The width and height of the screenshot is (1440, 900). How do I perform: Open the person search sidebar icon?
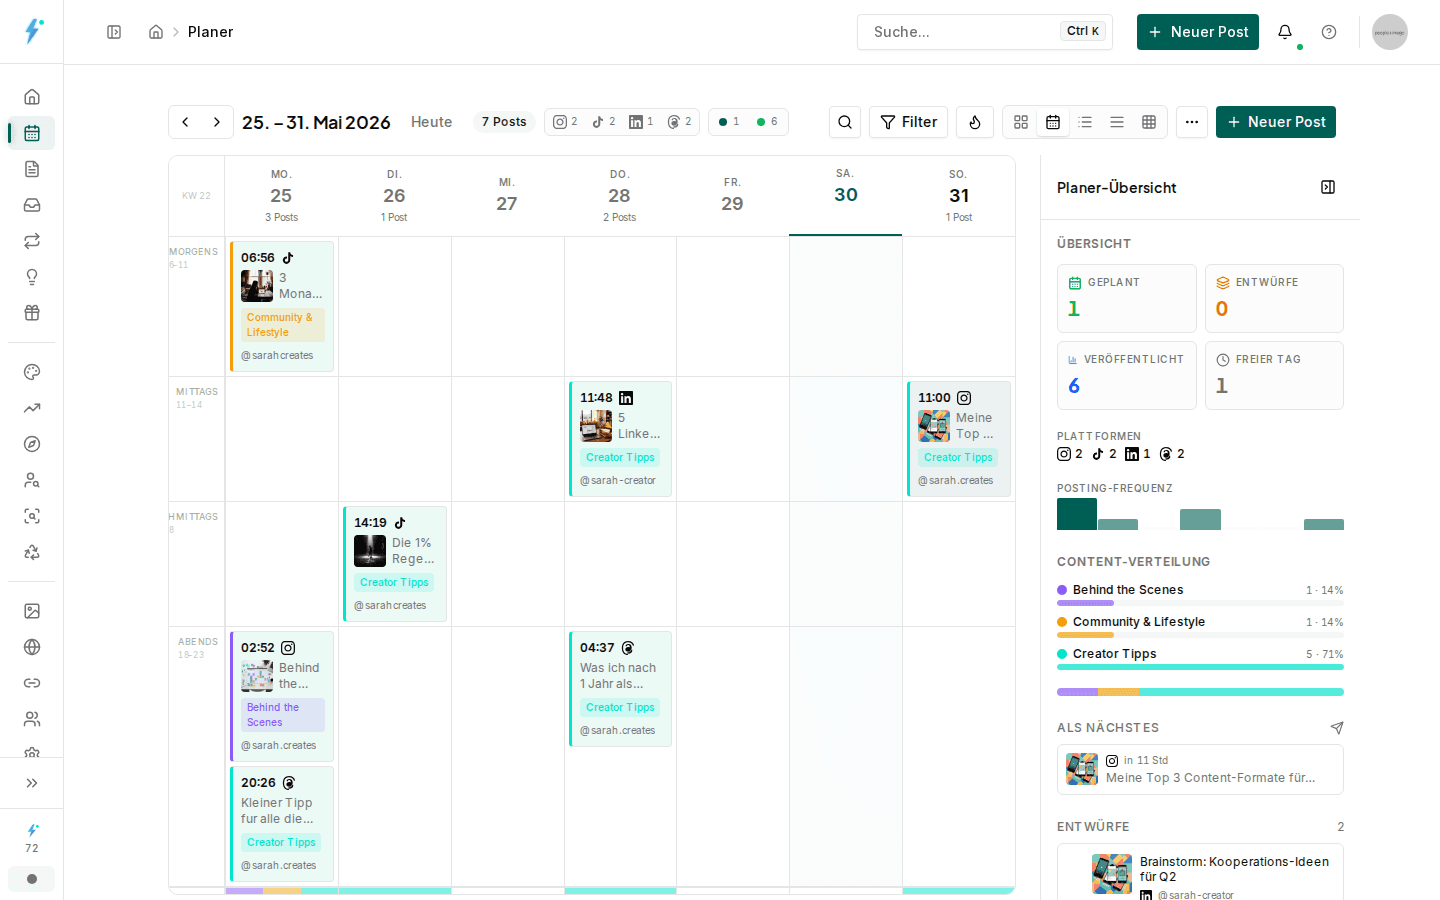[x=32, y=480]
